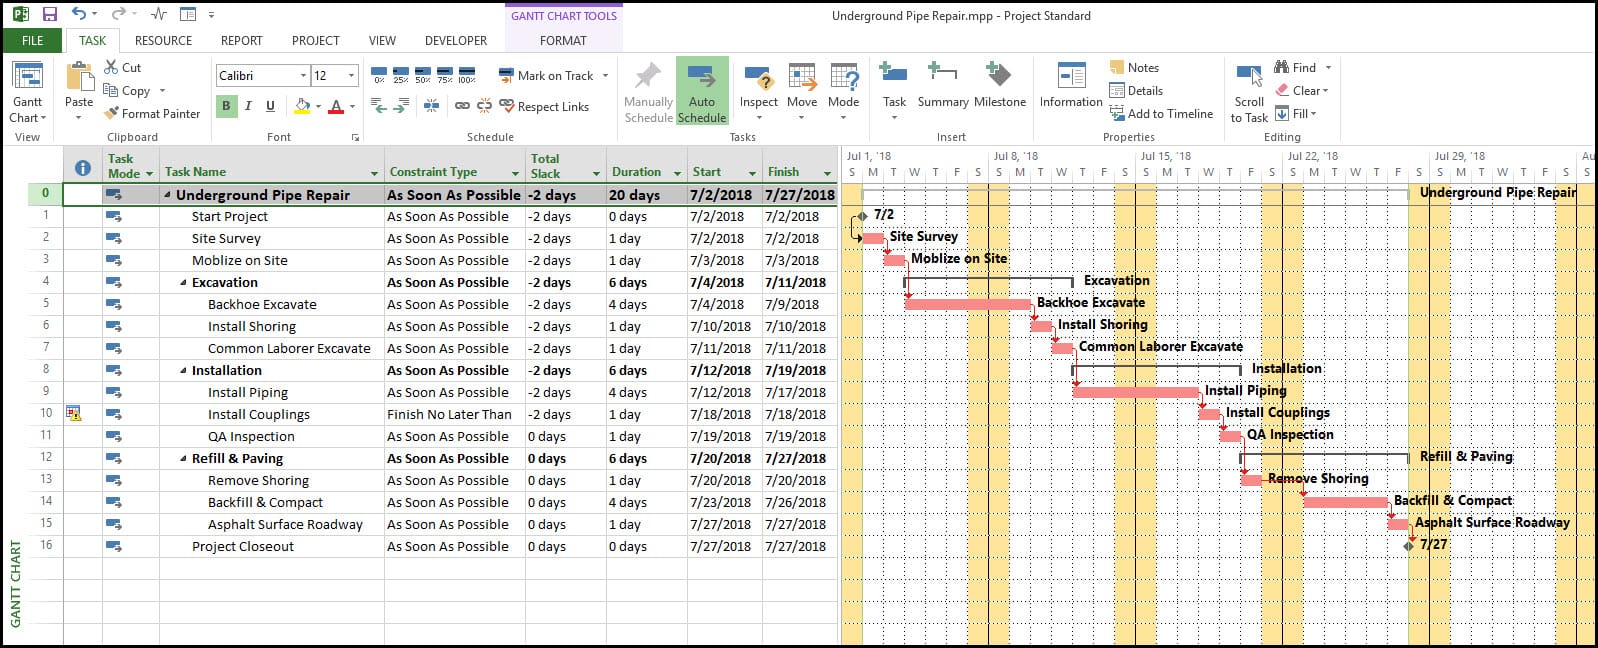Open the Constraint Type column filter dropdown
The image size is (1598, 648).
point(515,174)
